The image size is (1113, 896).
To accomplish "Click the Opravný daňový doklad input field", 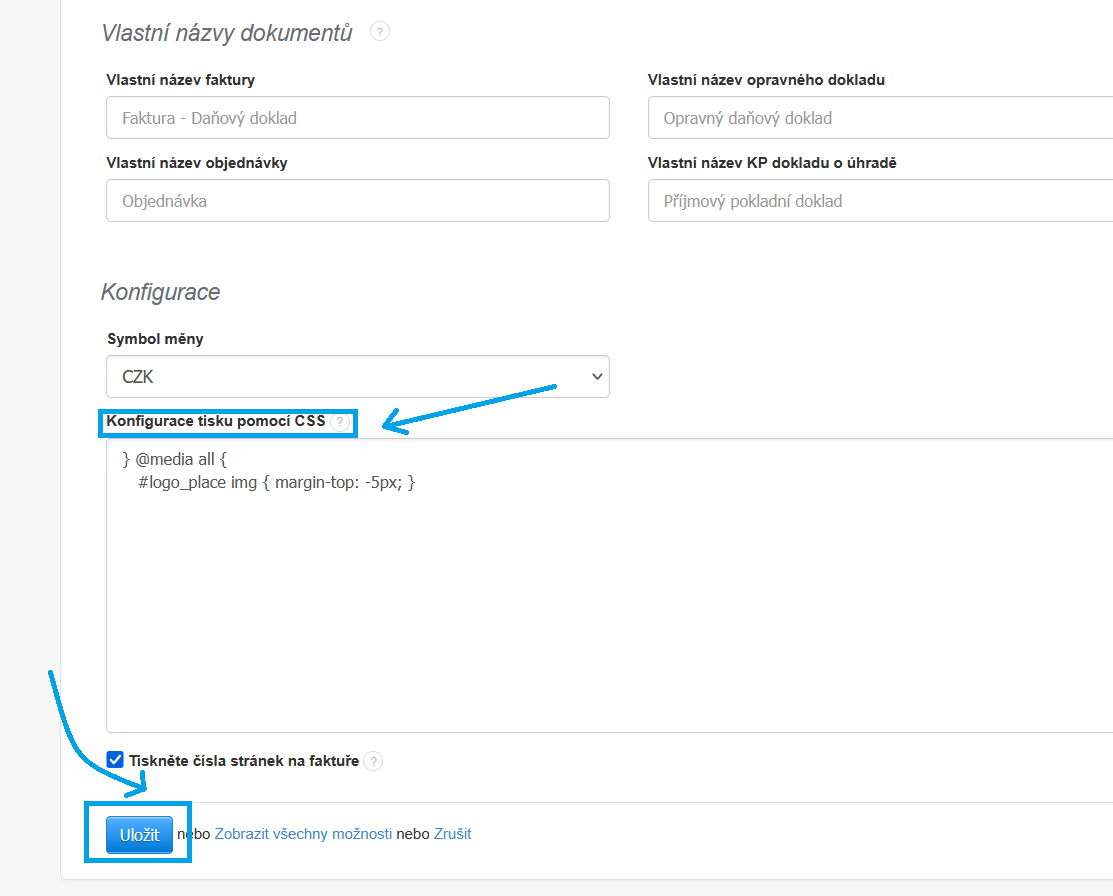I will tap(880, 118).
